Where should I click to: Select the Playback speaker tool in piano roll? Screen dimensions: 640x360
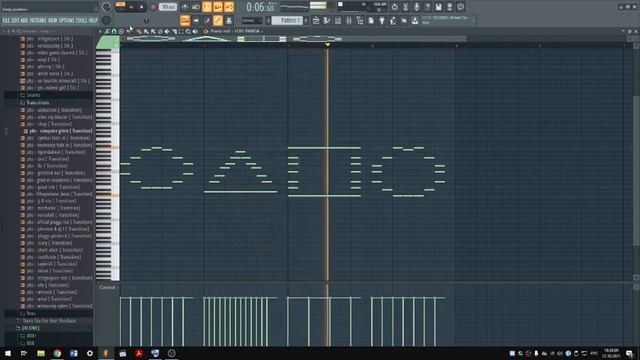pyautogui.click(x=195, y=31)
